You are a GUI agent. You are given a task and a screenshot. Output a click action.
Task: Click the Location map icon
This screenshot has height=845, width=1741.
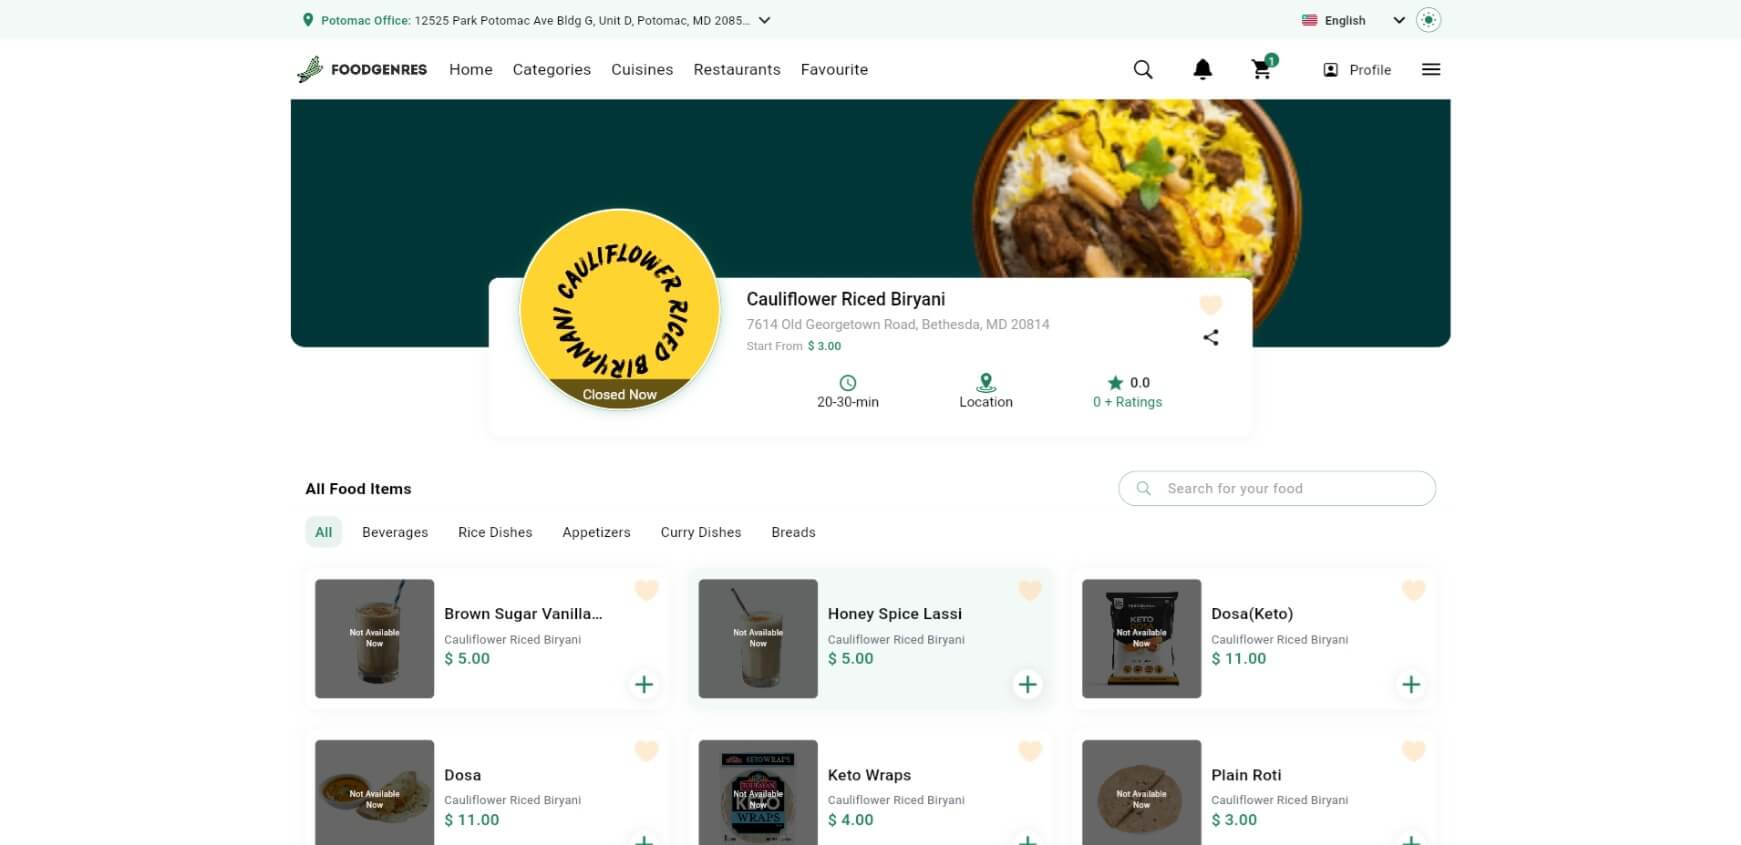tap(986, 382)
